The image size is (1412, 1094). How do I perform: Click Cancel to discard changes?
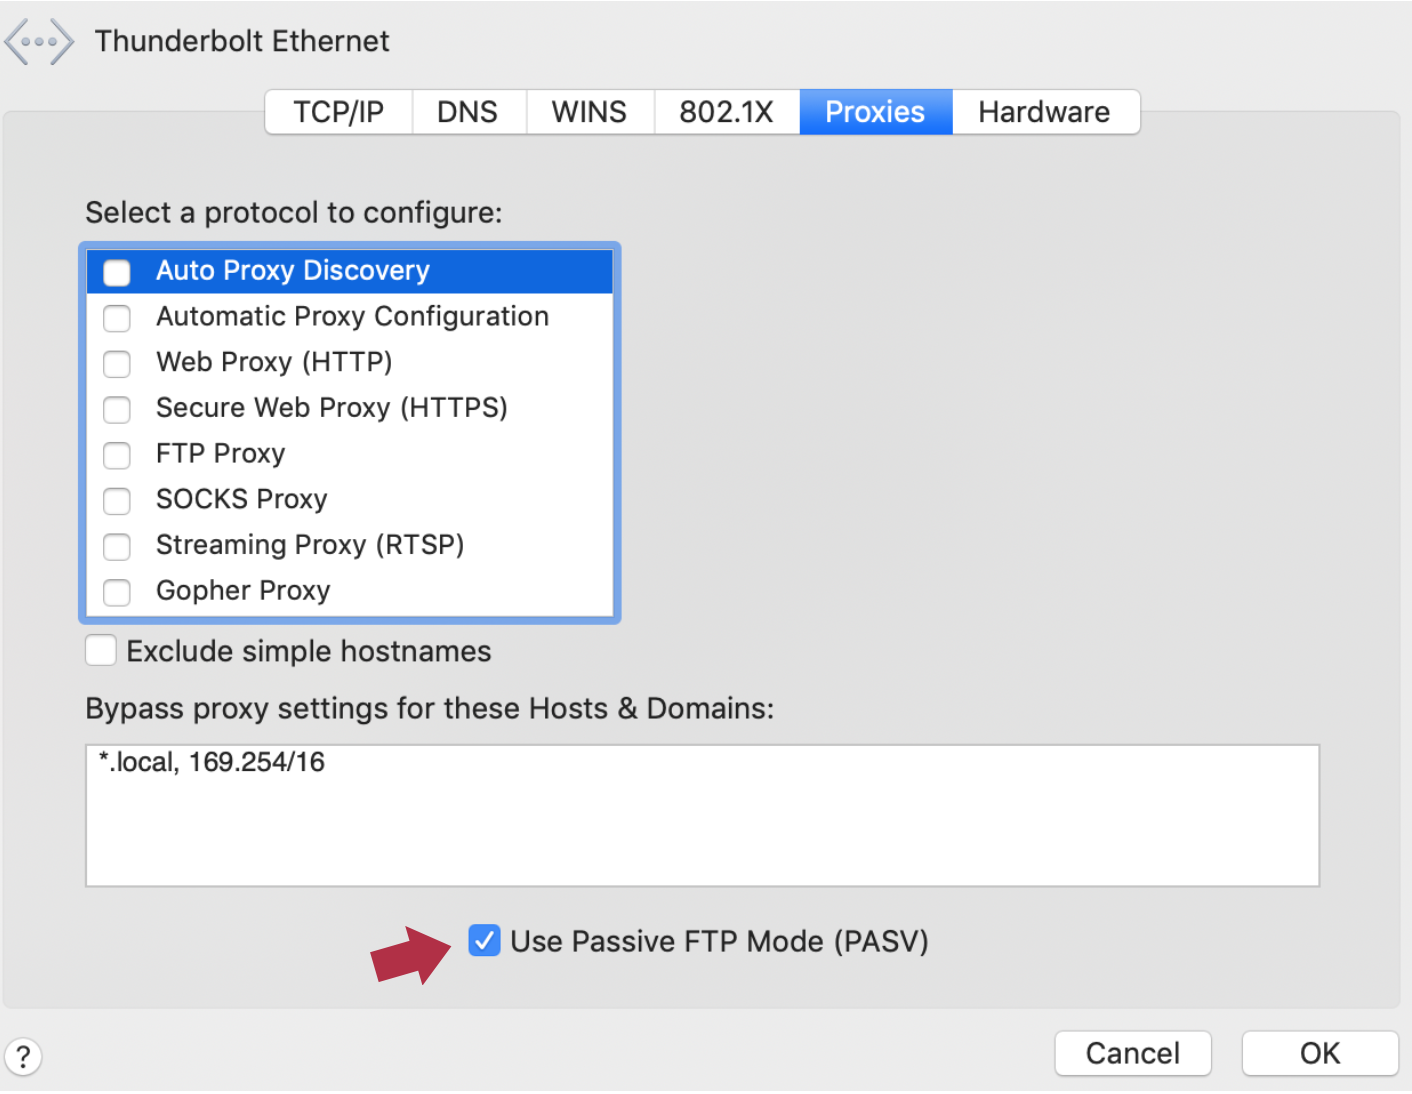click(x=1132, y=1053)
